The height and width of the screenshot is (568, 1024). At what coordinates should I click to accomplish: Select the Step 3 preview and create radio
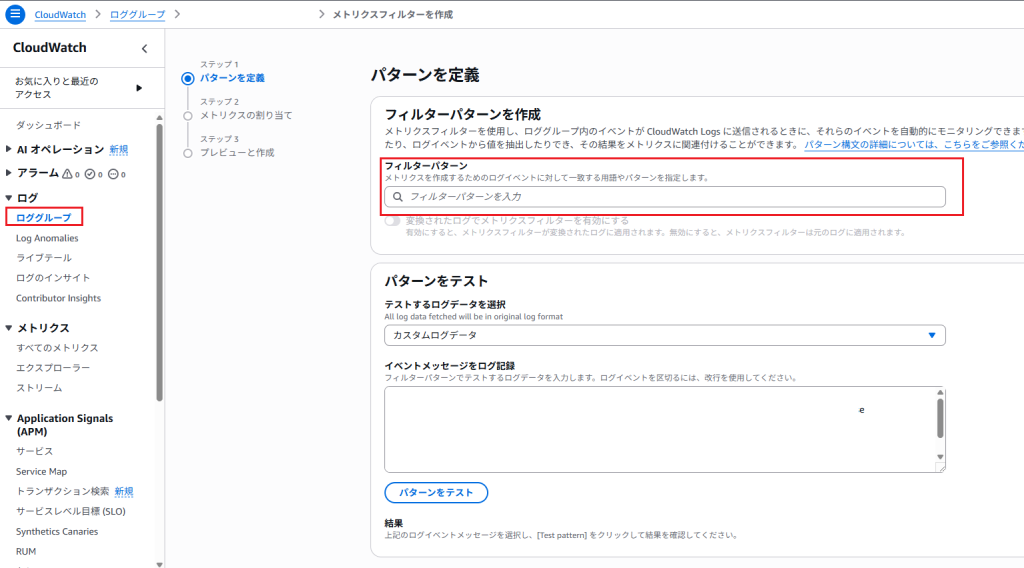(188, 153)
